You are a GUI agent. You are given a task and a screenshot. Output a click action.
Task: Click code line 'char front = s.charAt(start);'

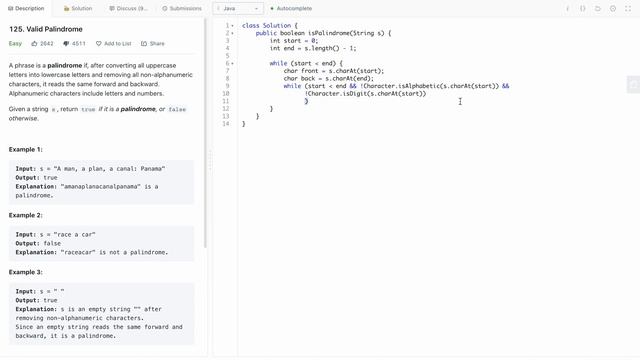[x=334, y=71]
